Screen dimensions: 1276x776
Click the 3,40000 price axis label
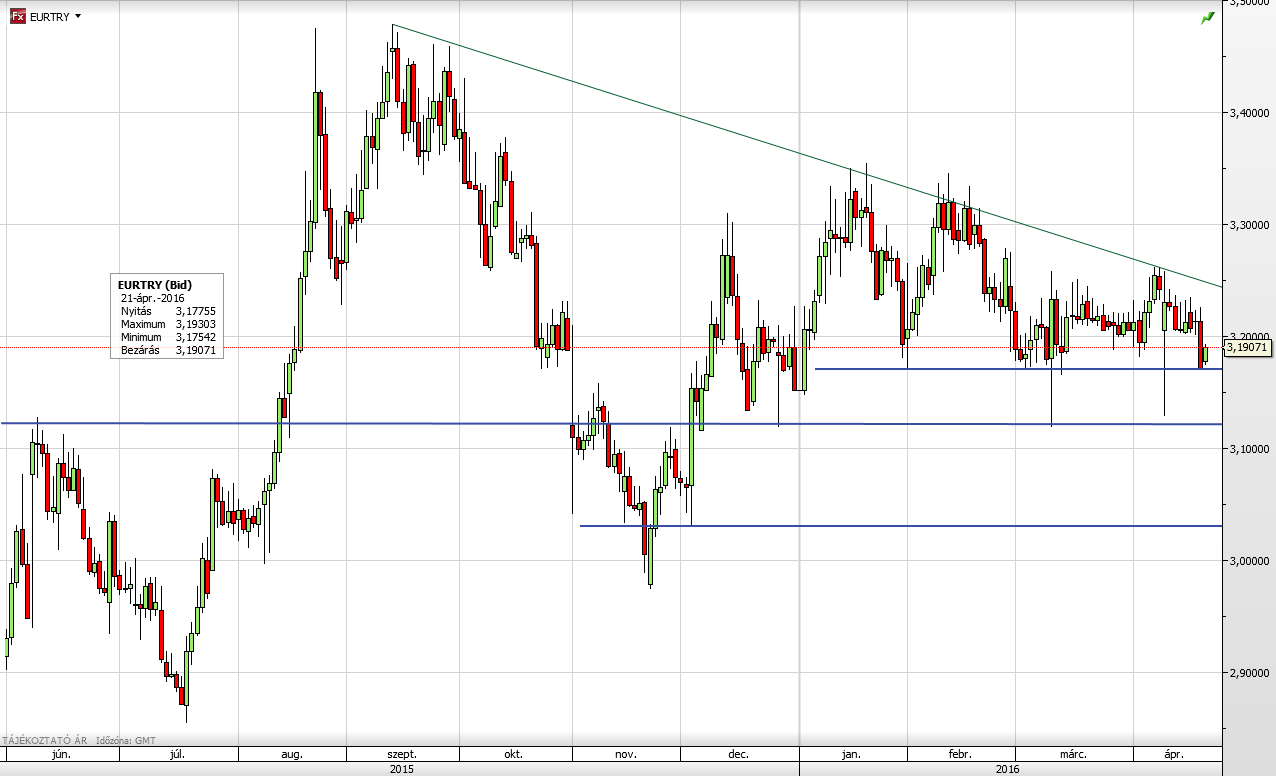(x=1249, y=113)
